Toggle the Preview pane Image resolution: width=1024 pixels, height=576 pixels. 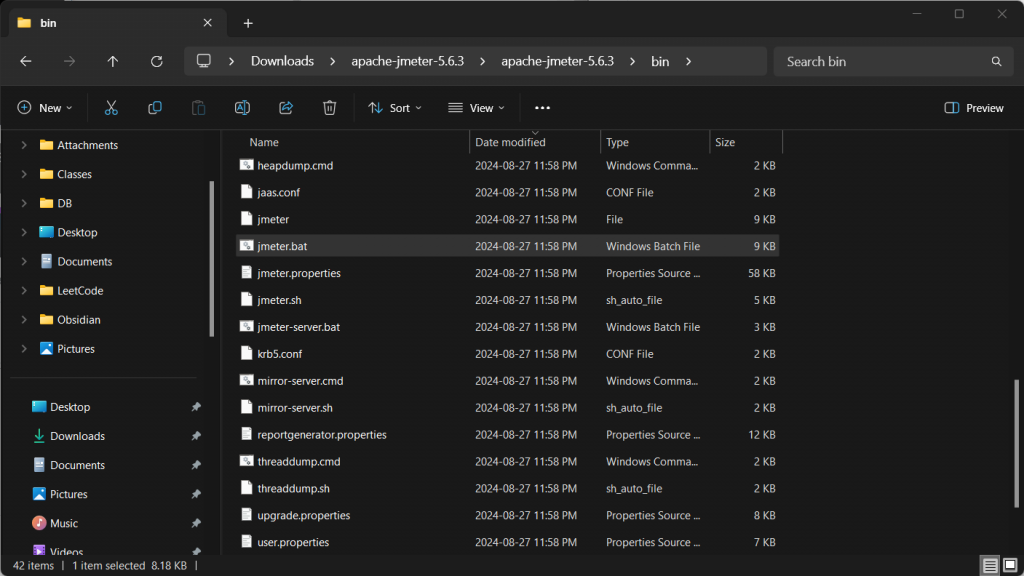click(974, 108)
